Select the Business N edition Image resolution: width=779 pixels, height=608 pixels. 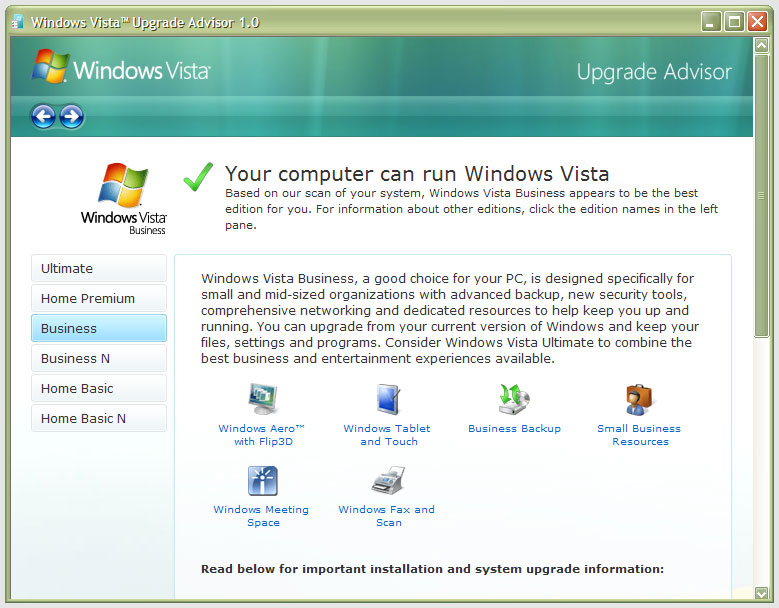pyautogui.click(x=99, y=358)
